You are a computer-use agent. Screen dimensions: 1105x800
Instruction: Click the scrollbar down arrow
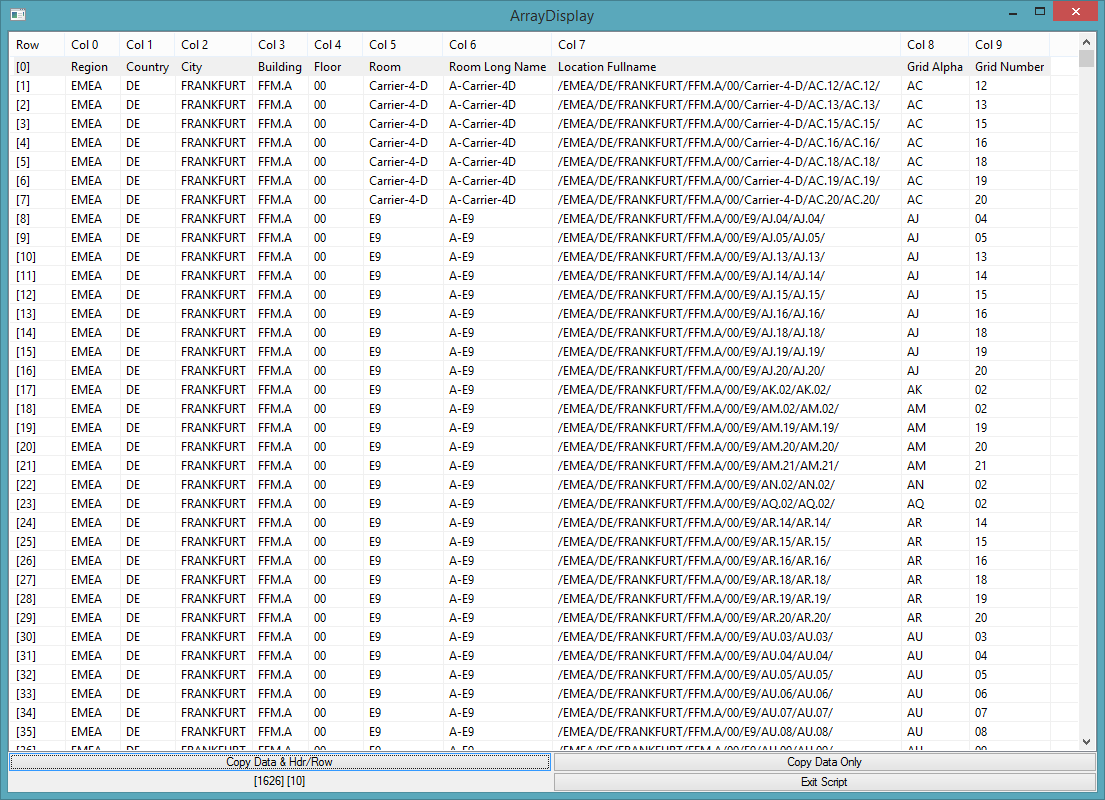coord(1087,742)
